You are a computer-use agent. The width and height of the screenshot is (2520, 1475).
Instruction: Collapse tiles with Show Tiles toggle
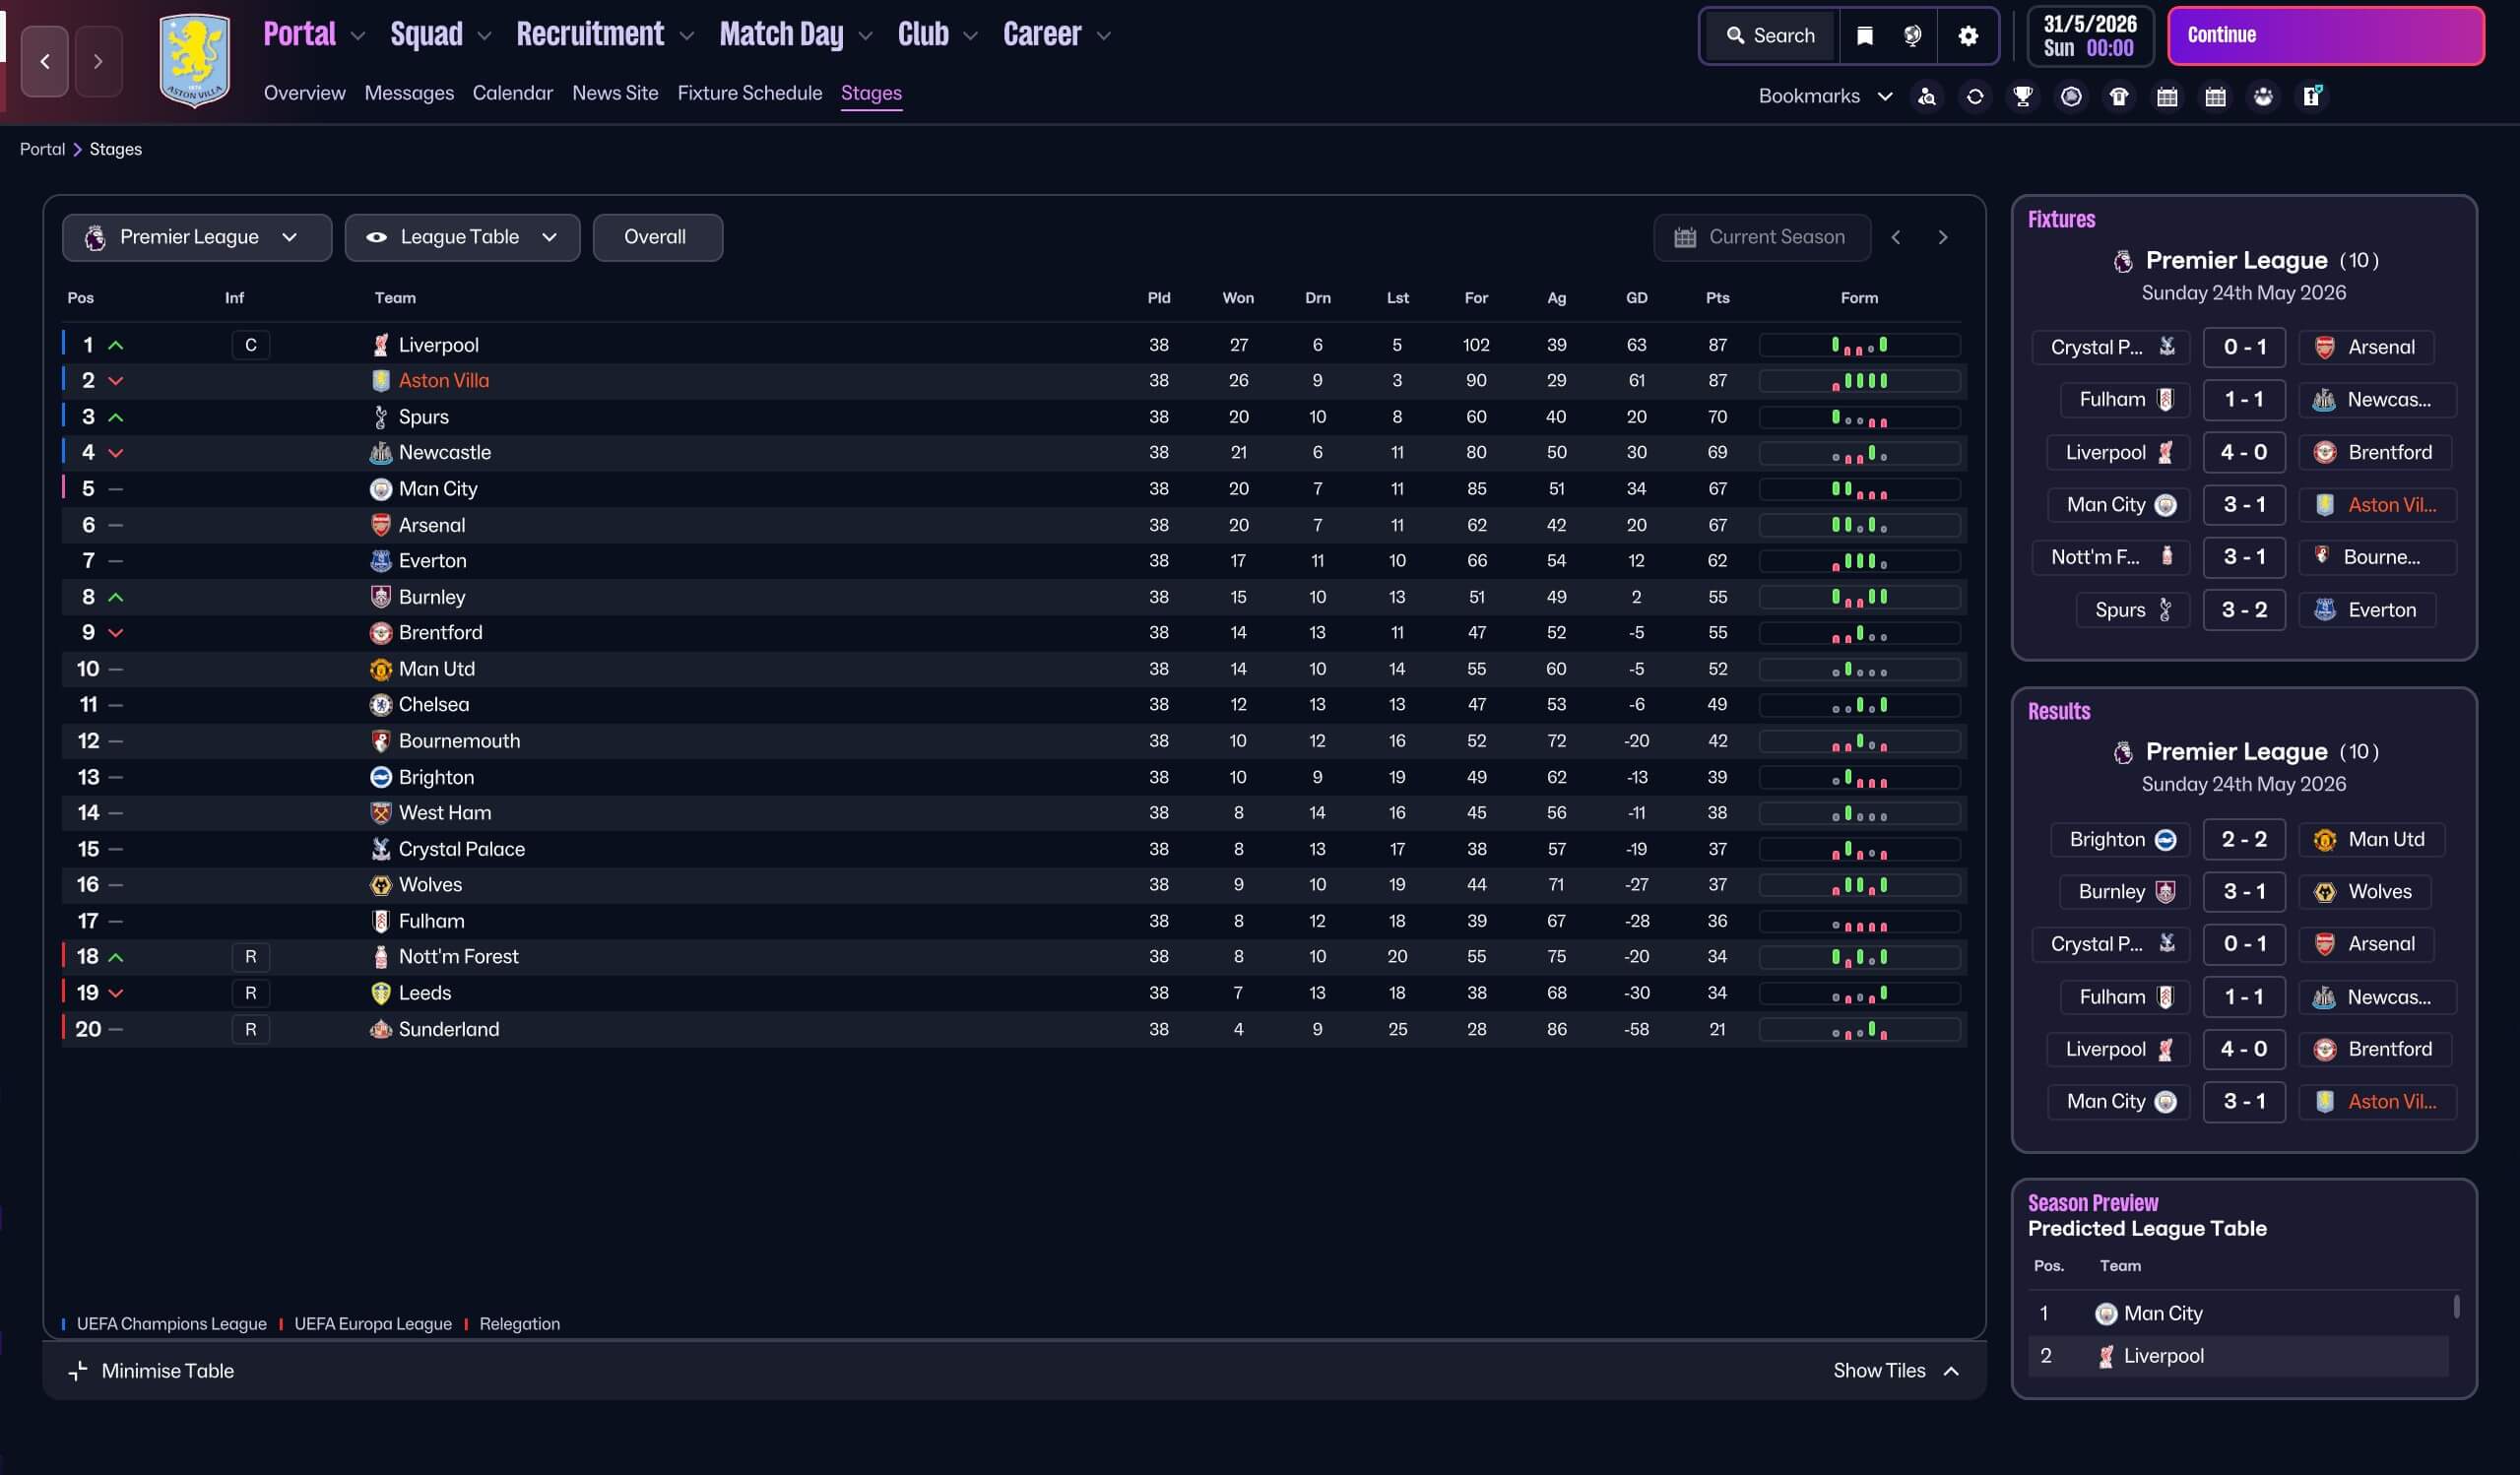pyautogui.click(x=1895, y=1371)
